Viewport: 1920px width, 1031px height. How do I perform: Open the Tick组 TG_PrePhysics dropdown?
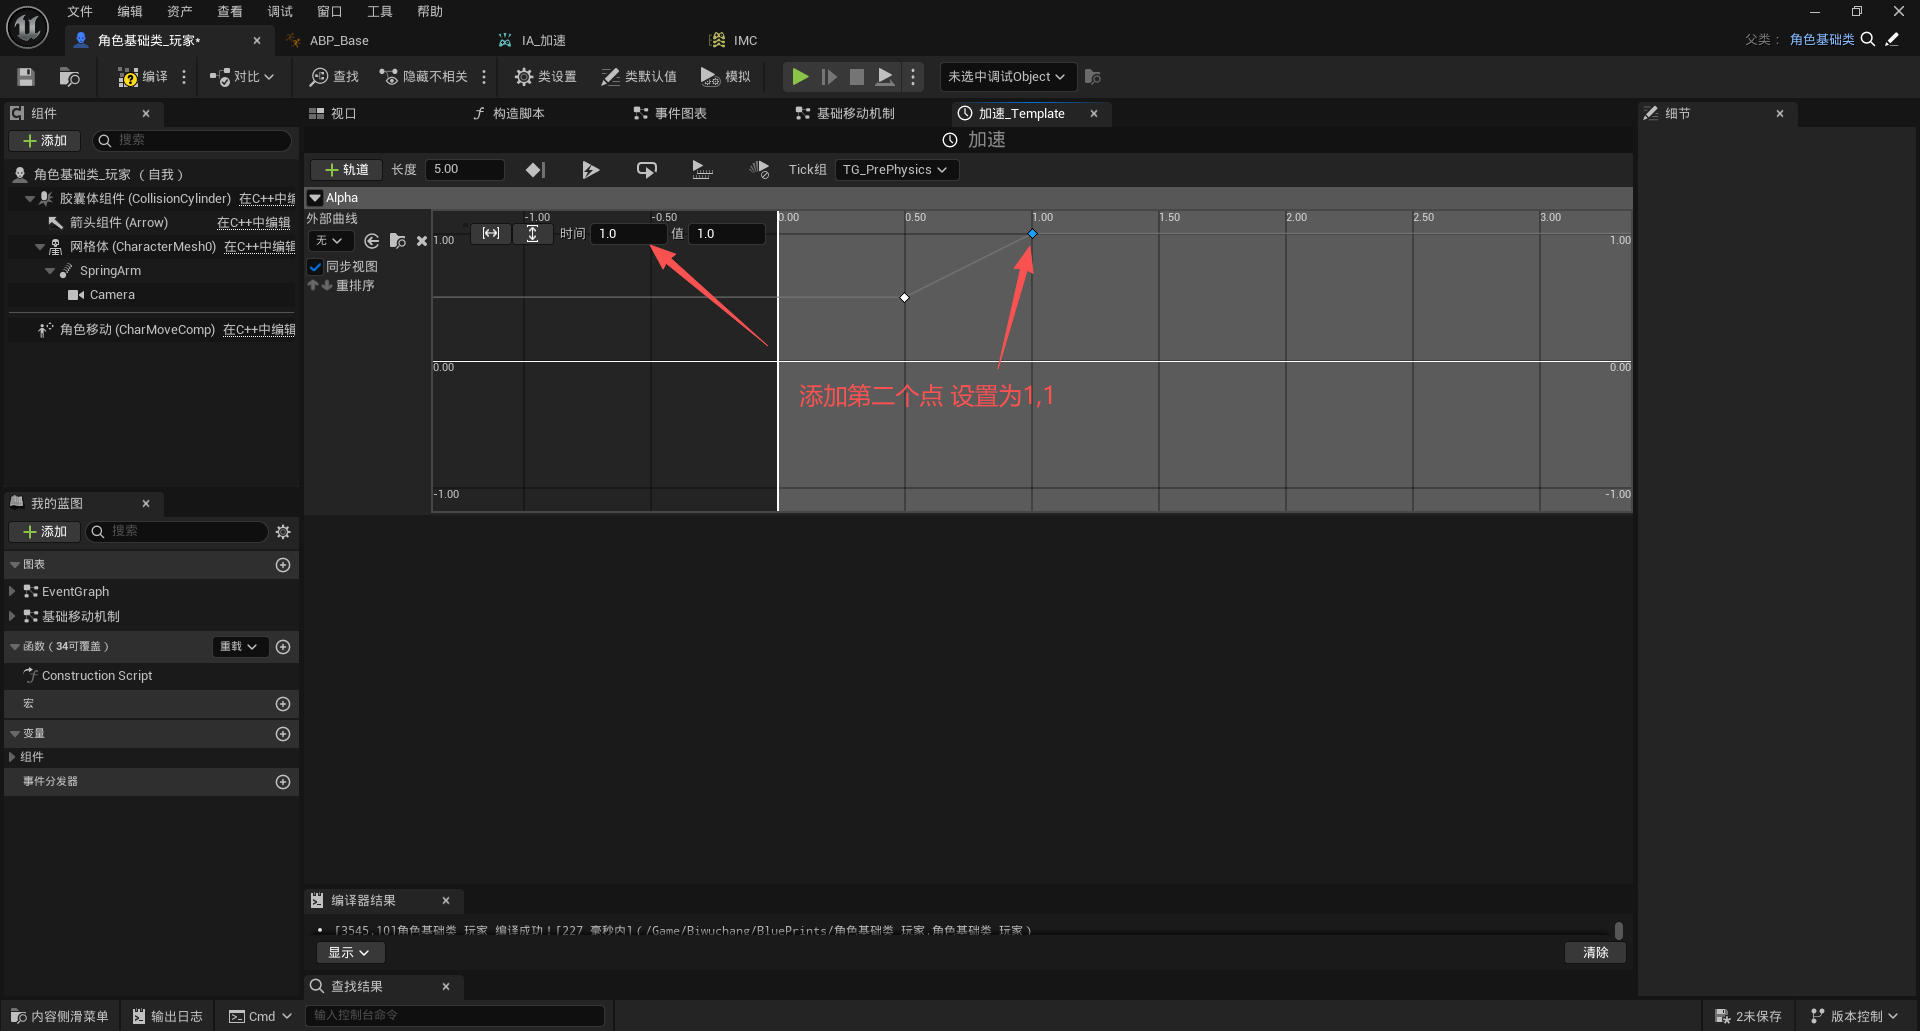coord(897,170)
